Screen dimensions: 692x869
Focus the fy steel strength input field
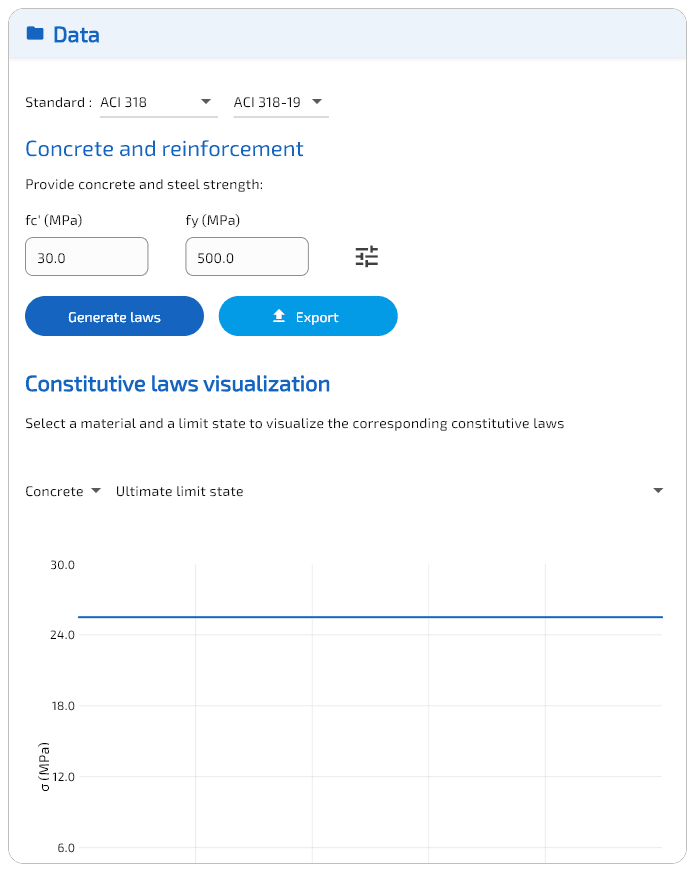coord(246,257)
